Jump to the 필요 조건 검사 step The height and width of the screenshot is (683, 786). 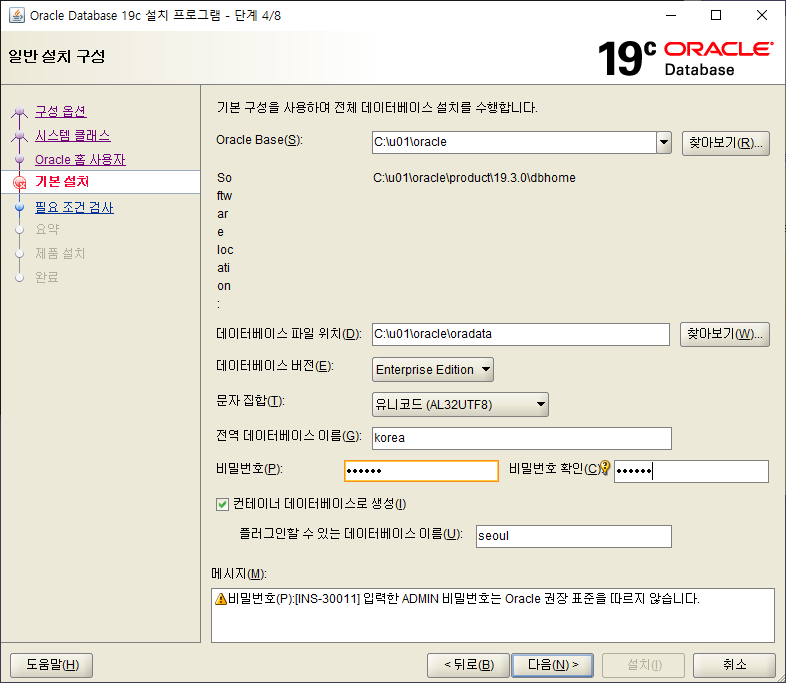point(74,207)
